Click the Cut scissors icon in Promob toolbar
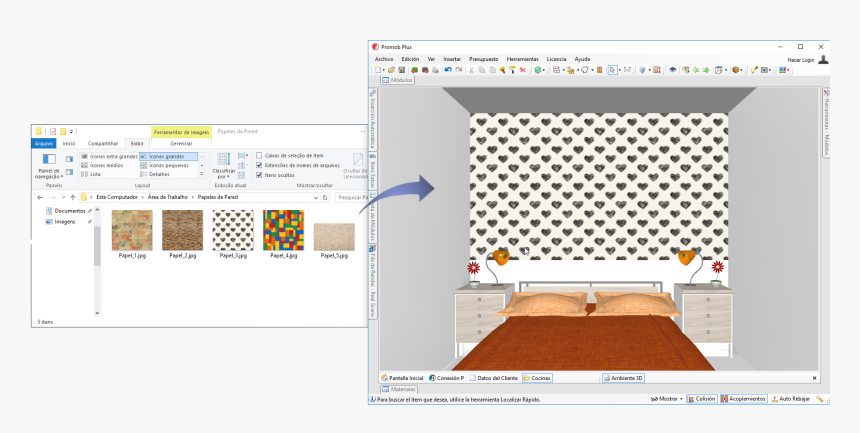 point(471,70)
